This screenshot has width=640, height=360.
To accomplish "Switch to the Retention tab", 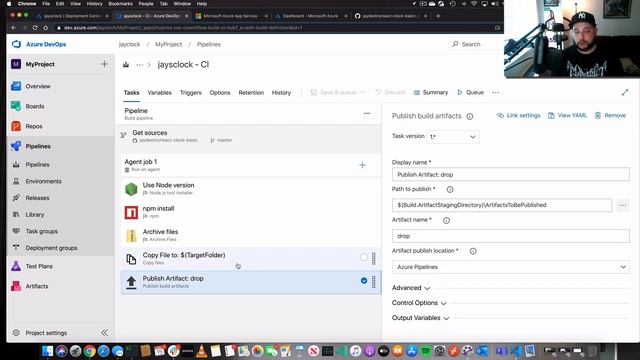I will pyautogui.click(x=251, y=93).
